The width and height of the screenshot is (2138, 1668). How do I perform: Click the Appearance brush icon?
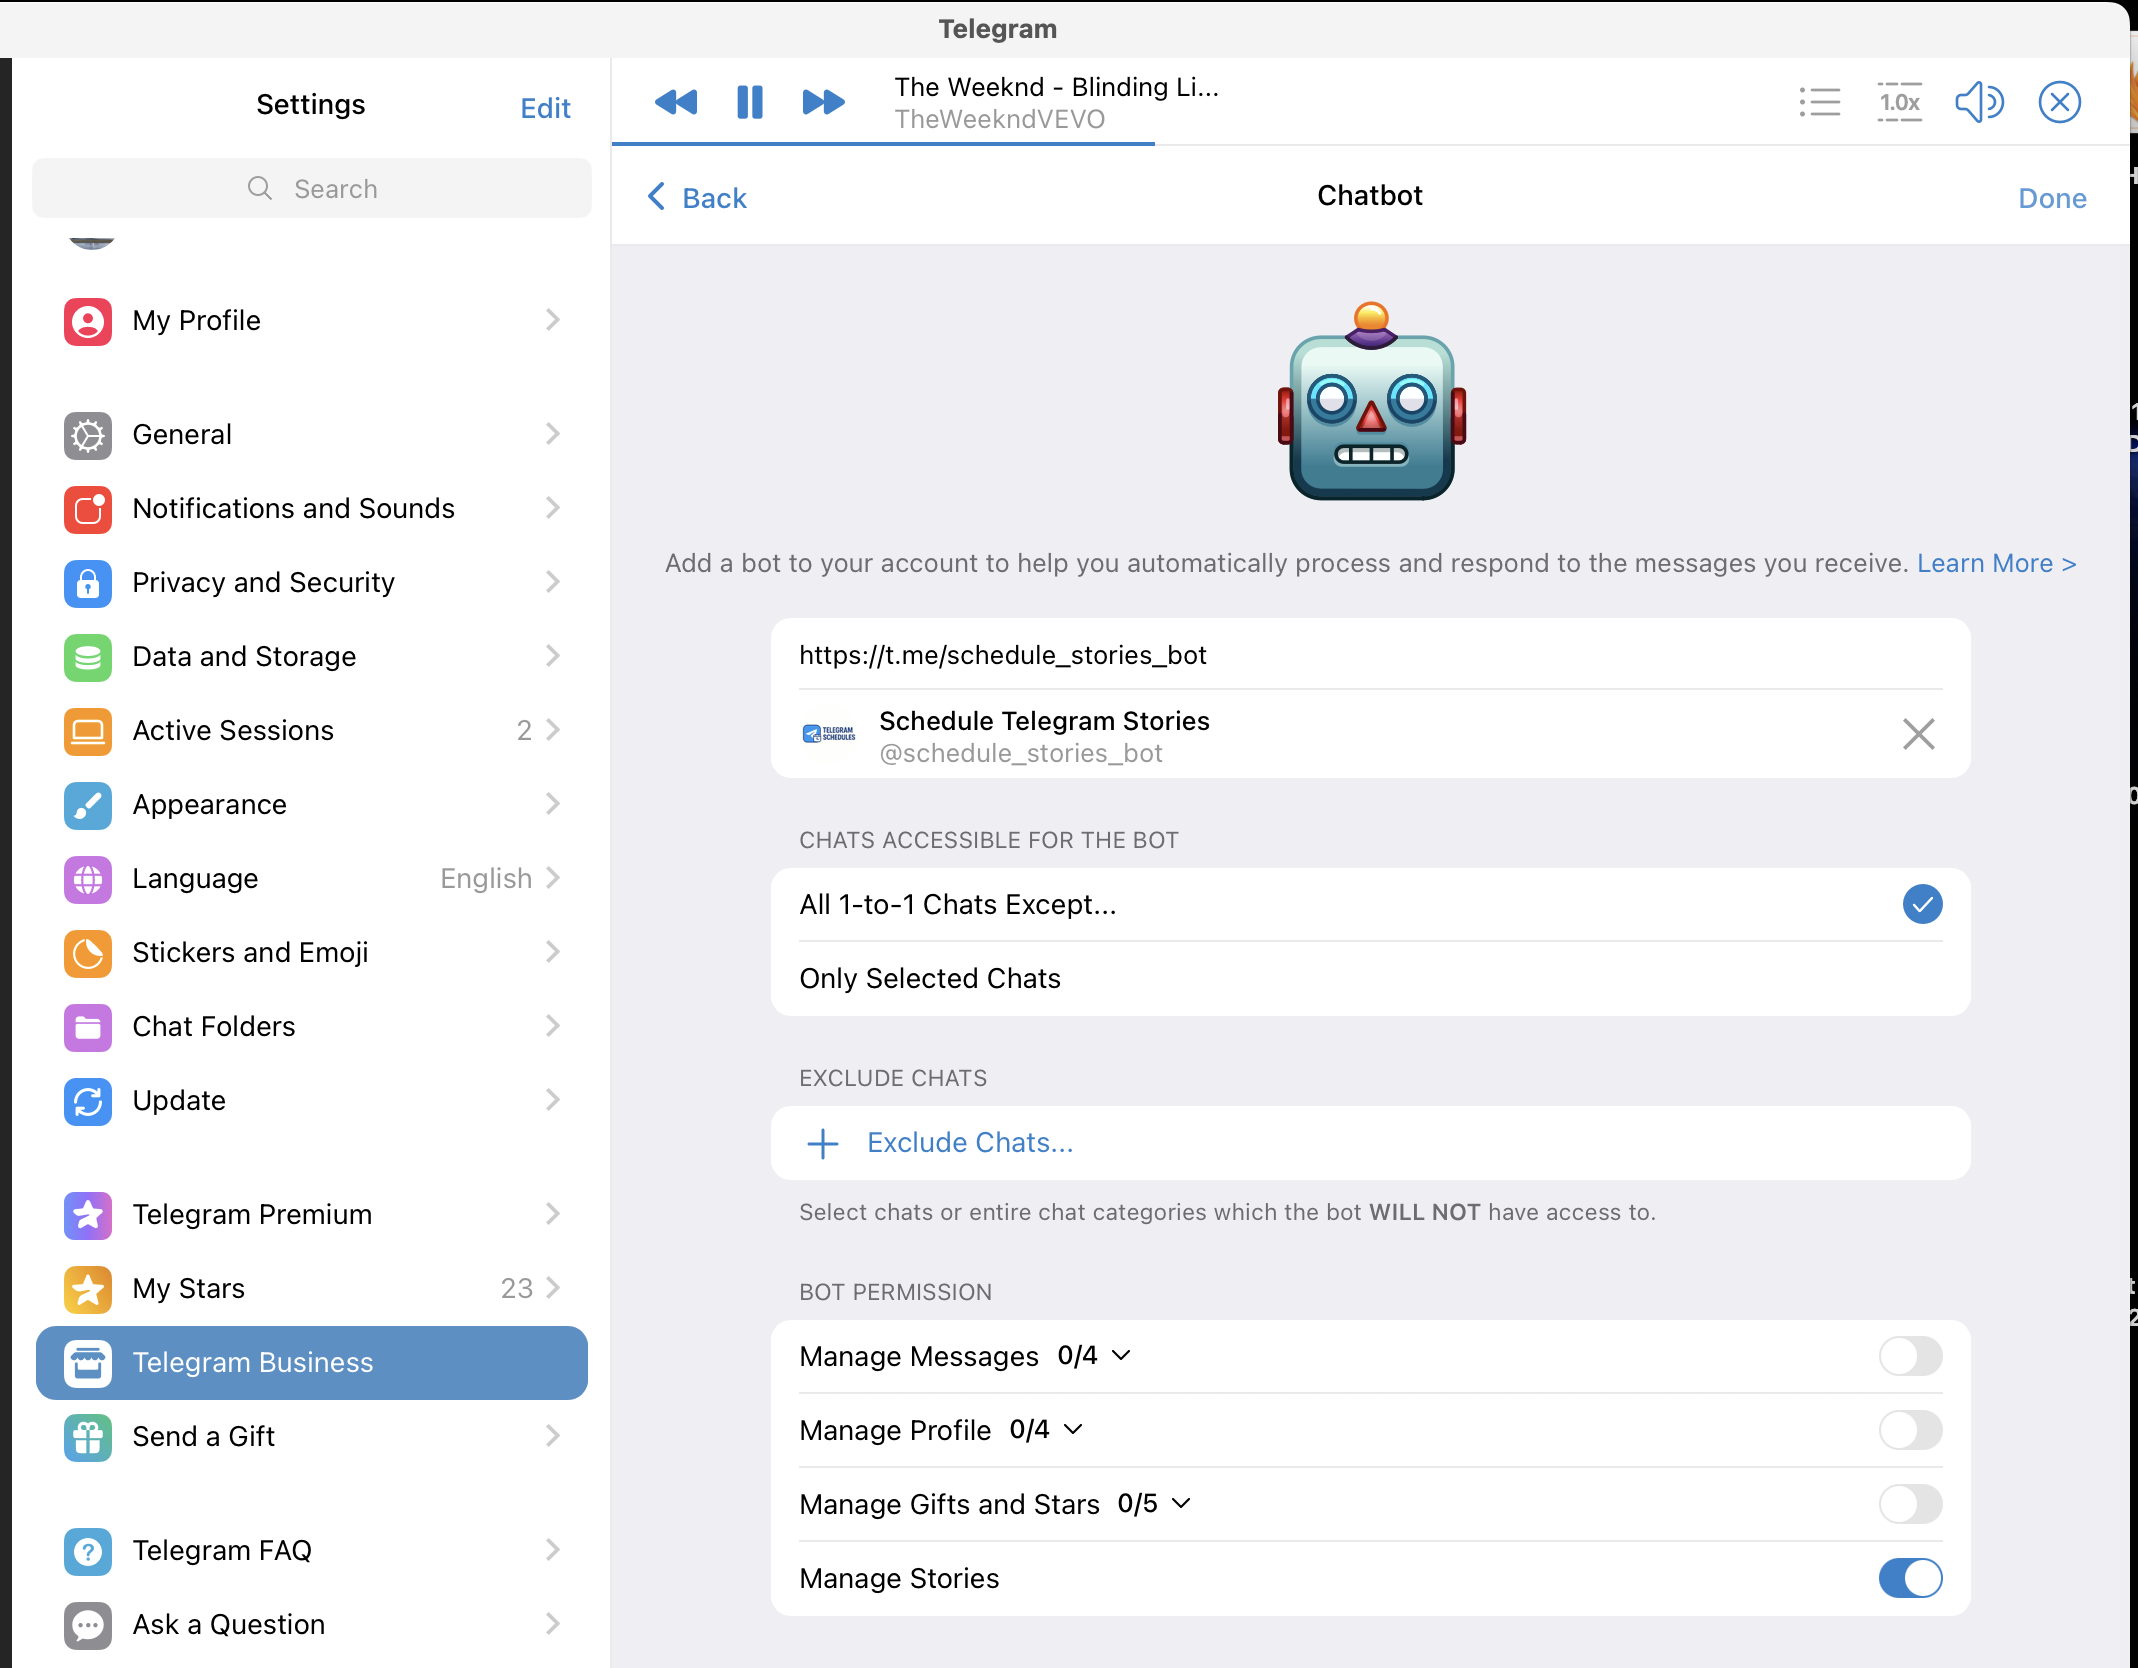[x=88, y=805]
